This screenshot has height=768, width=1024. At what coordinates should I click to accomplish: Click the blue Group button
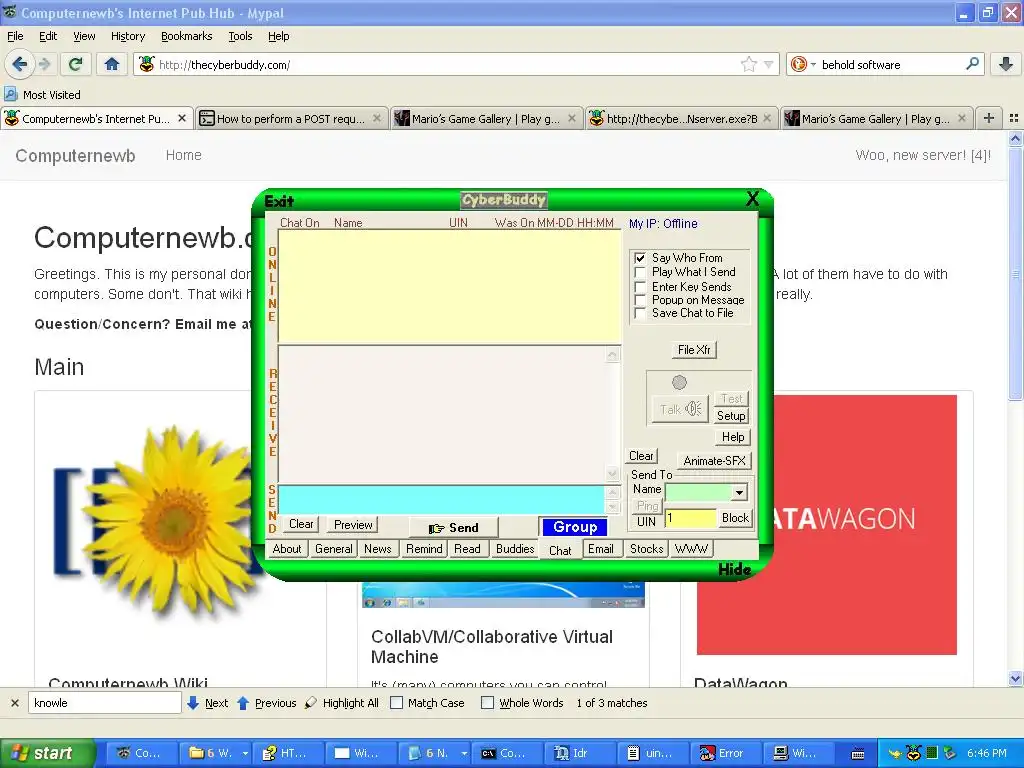coord(575,526)
